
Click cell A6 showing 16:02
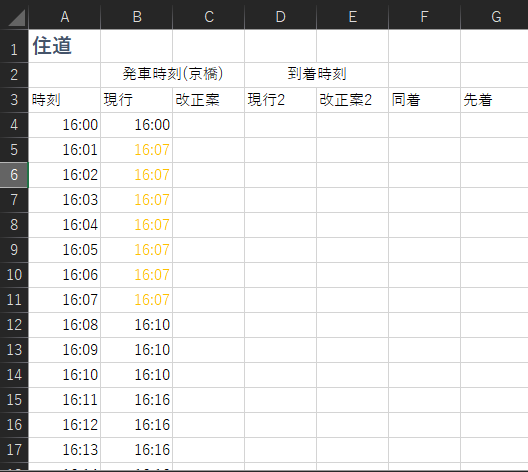(65, 175)
